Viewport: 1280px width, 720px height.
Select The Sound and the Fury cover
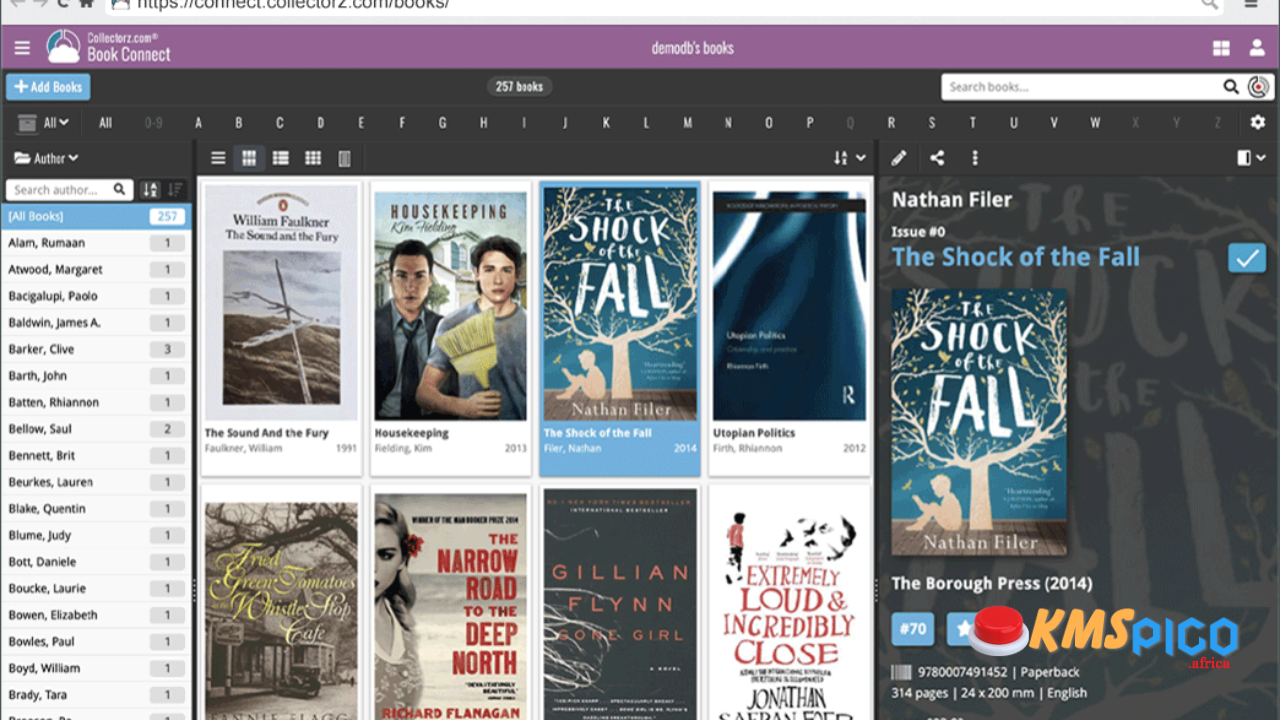(281, 302)
